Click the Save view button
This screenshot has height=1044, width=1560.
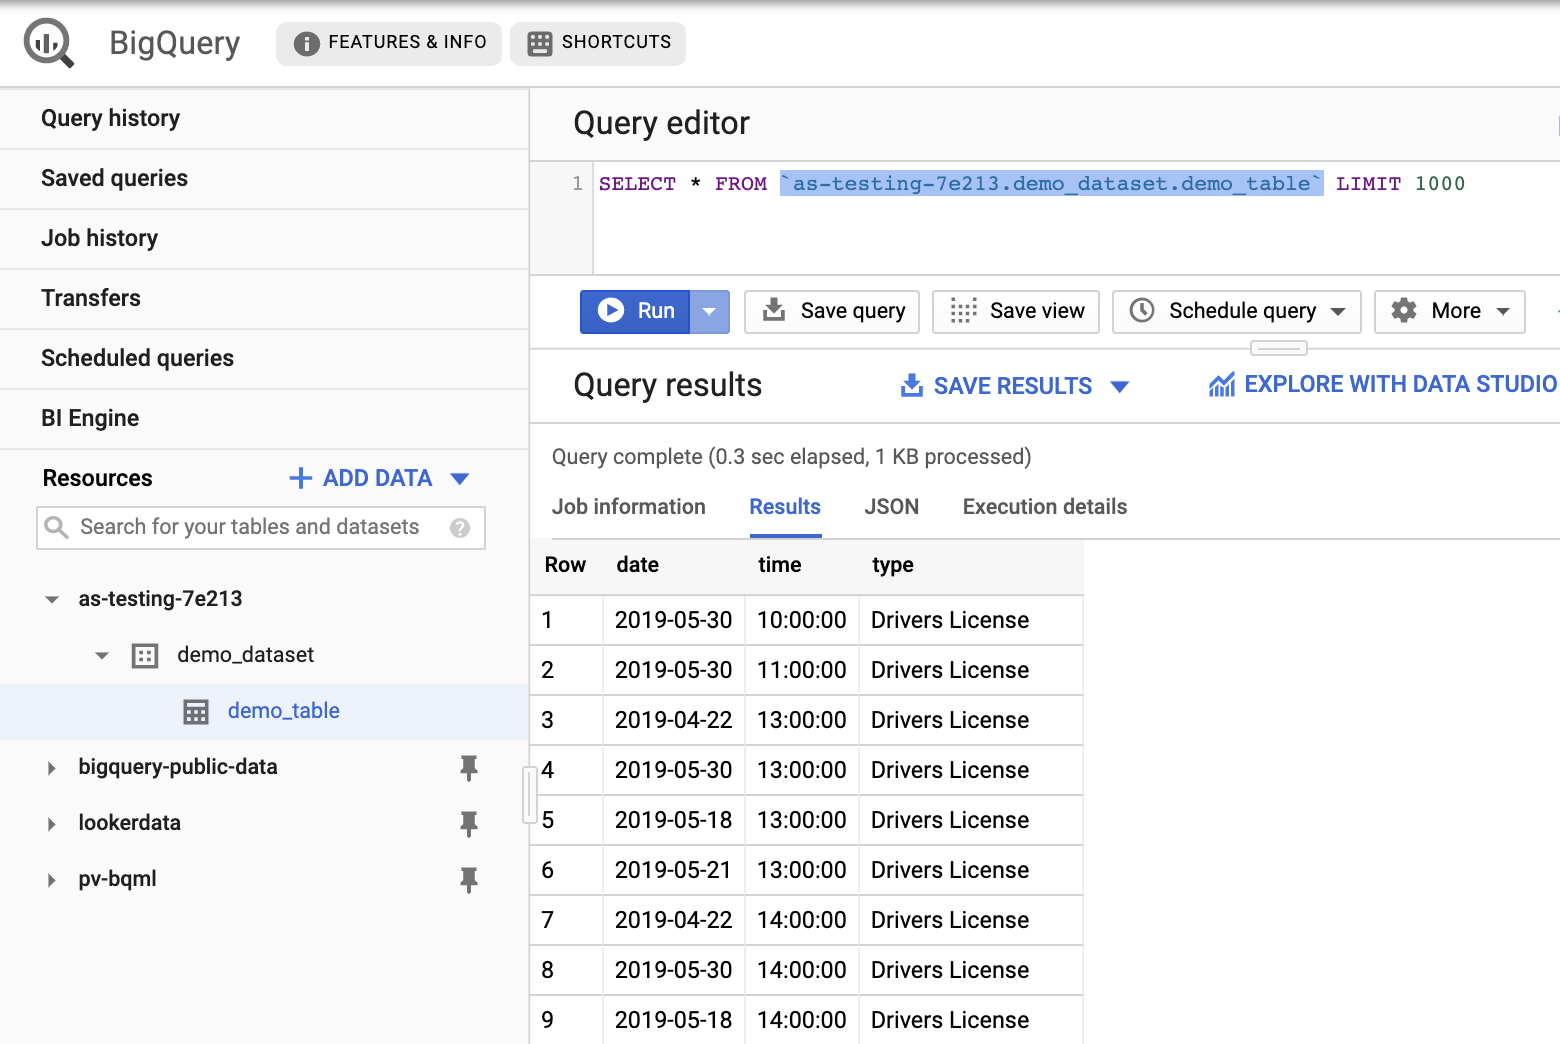click(x=1016, y=312)
